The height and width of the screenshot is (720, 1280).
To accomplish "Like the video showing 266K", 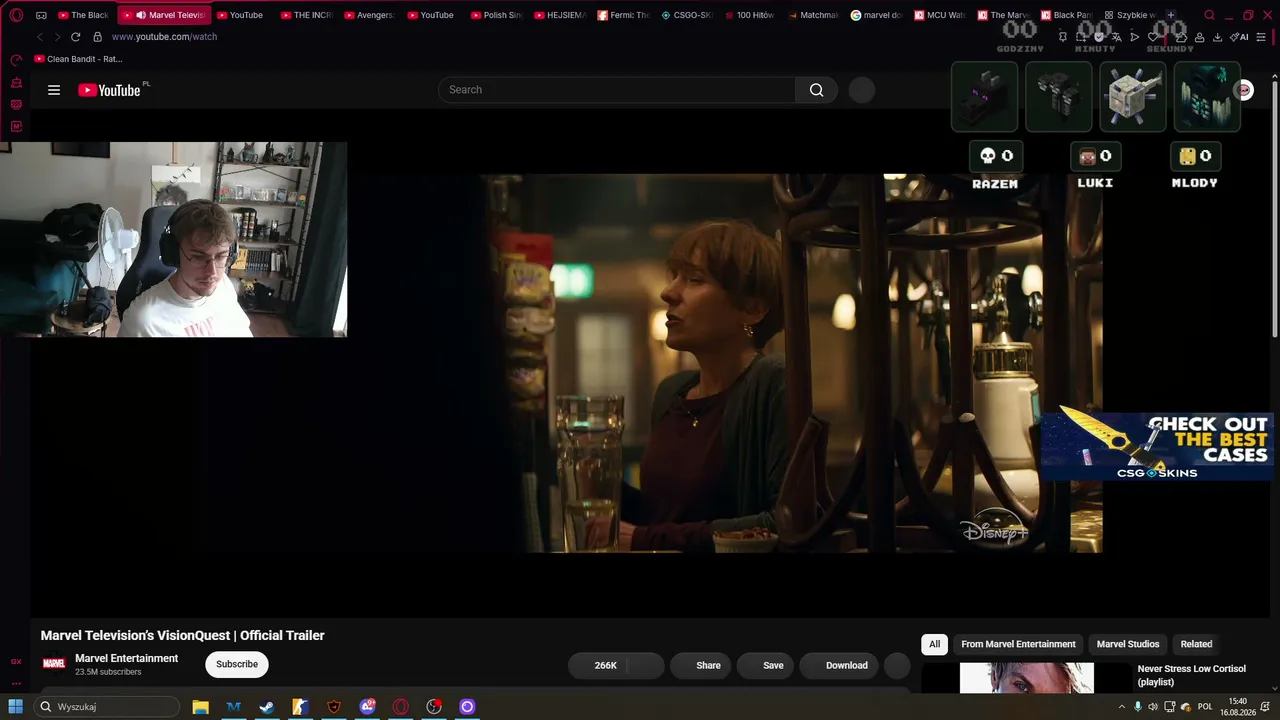I will click(x=598, y=665).
